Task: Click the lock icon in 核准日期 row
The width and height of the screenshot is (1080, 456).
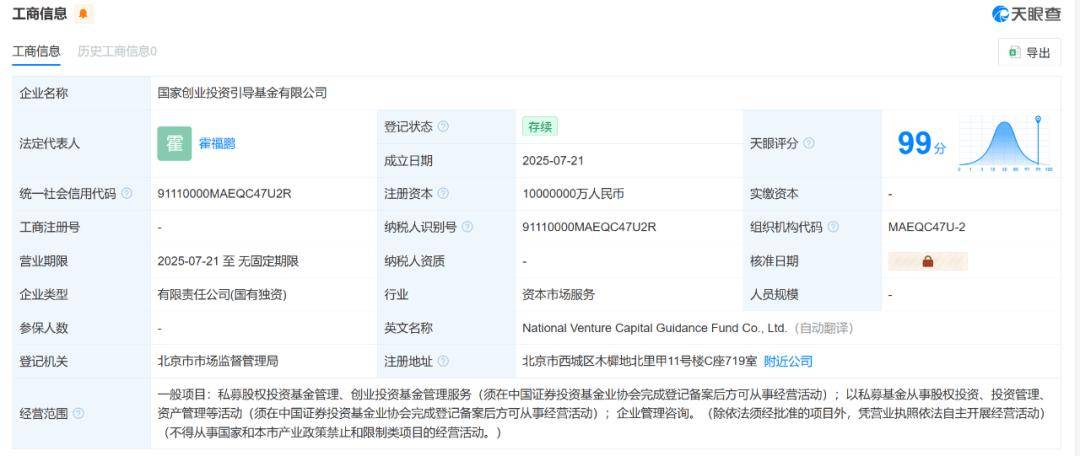Action: pos(927,261)
